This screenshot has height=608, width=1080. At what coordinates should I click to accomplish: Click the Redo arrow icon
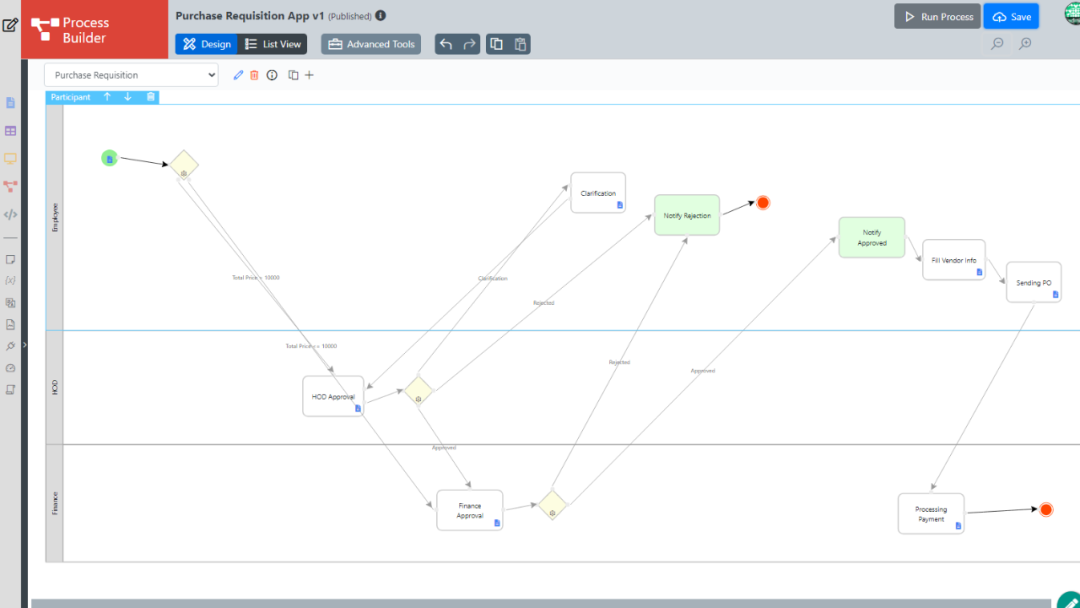coord(469,44)
